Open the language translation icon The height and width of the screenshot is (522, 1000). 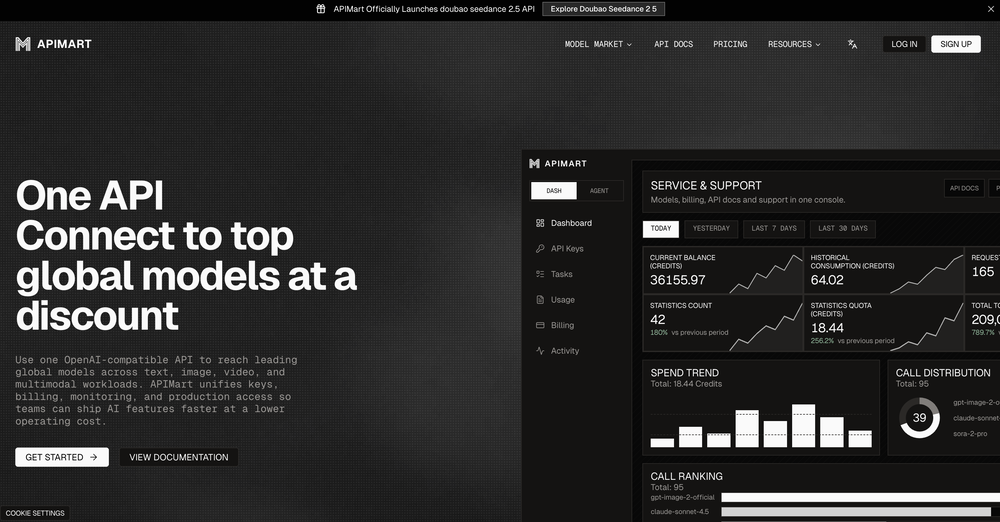point(852,44)
